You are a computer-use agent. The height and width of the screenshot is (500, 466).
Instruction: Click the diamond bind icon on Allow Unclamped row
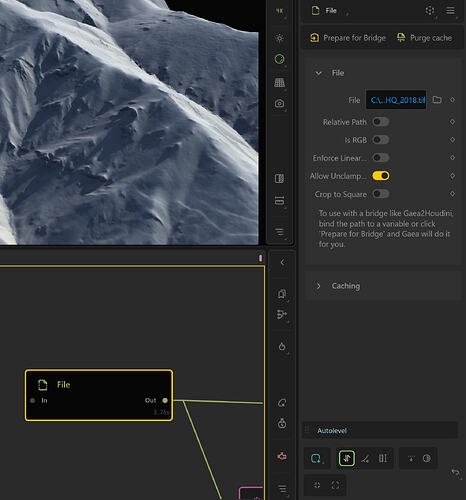click(x=452, y=176)
